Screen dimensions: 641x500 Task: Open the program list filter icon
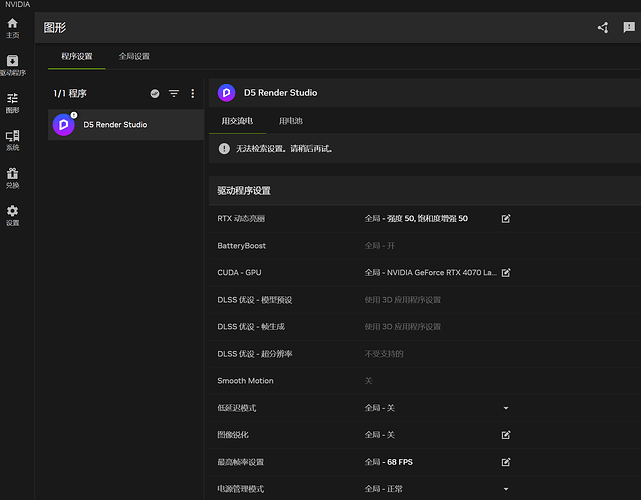174,94
